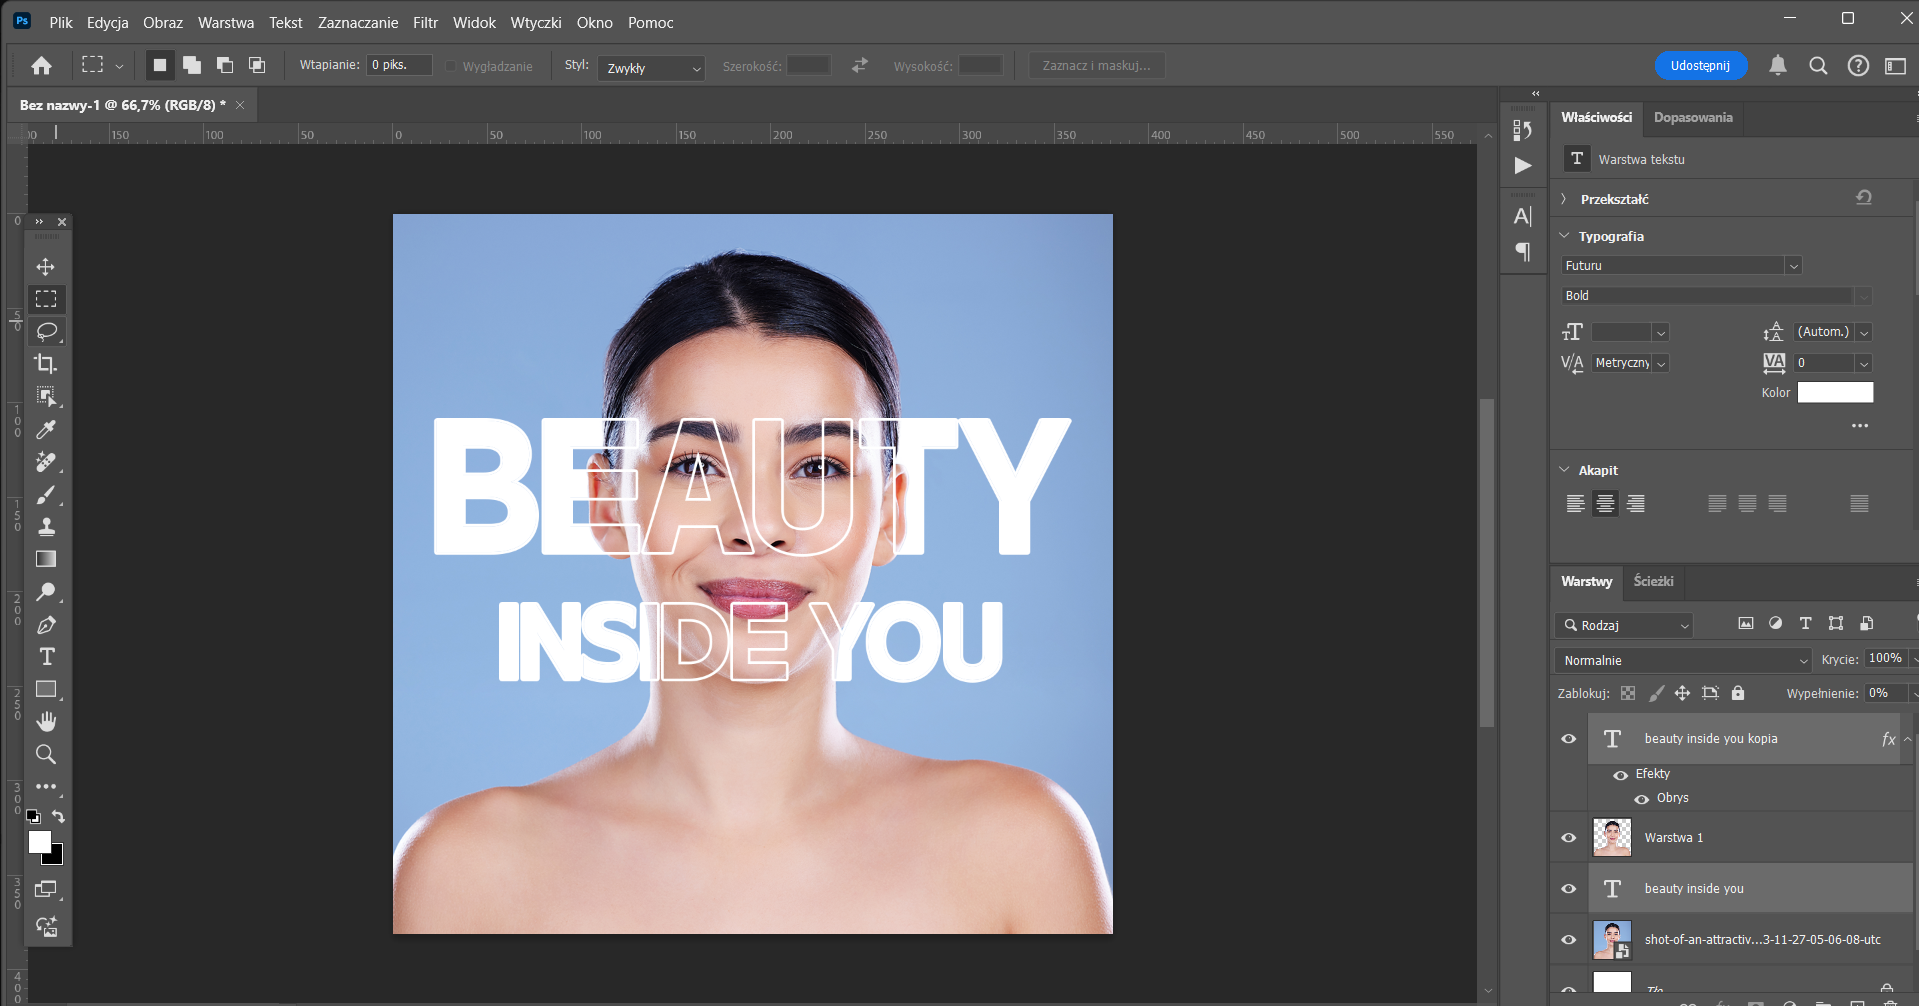Toggle visibility of Efekty effects
The image size is (1919, 1006).
coord(1620,775)
